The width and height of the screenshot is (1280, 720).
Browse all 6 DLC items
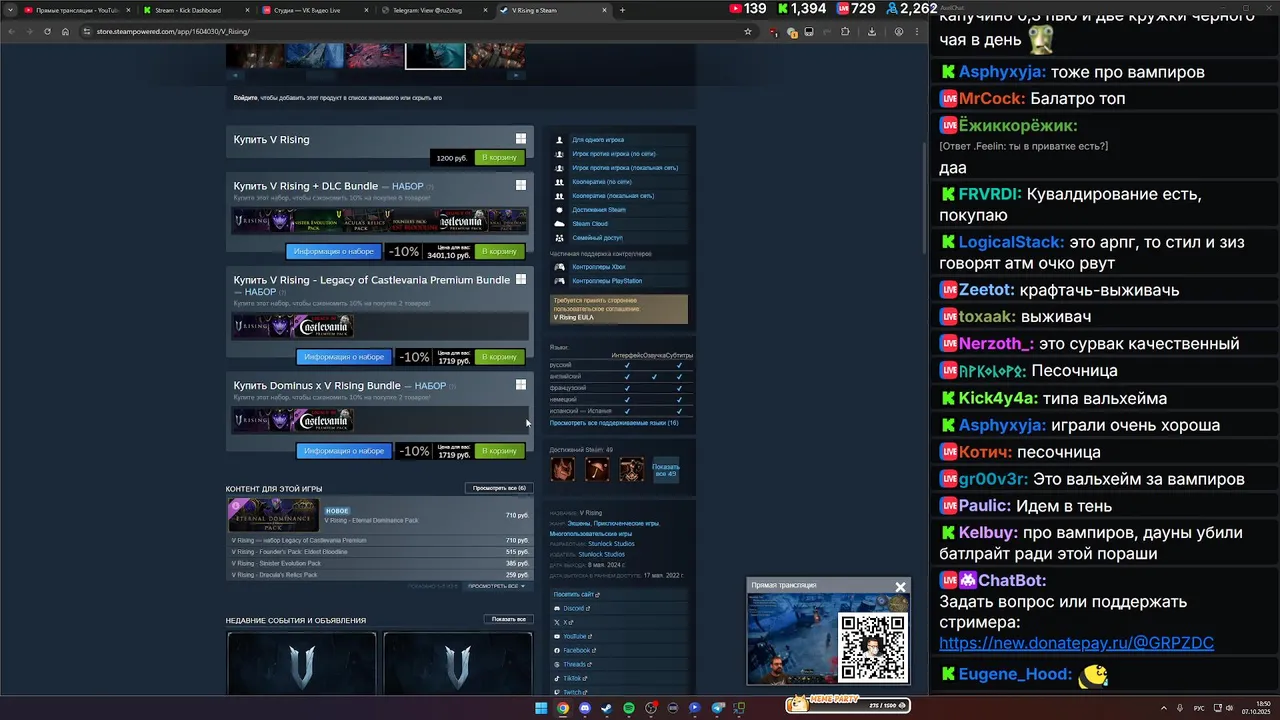(x=499, y=488)
